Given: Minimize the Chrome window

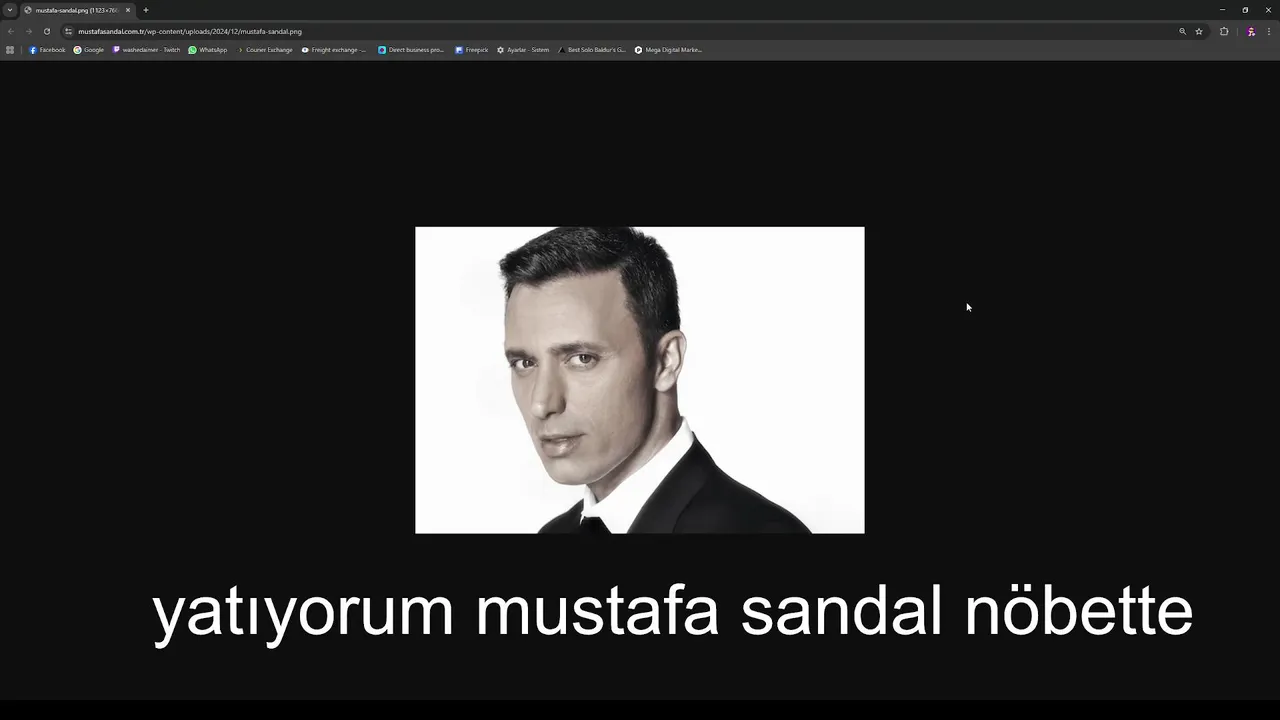Looking at the screenshot, I should 1222,10.
